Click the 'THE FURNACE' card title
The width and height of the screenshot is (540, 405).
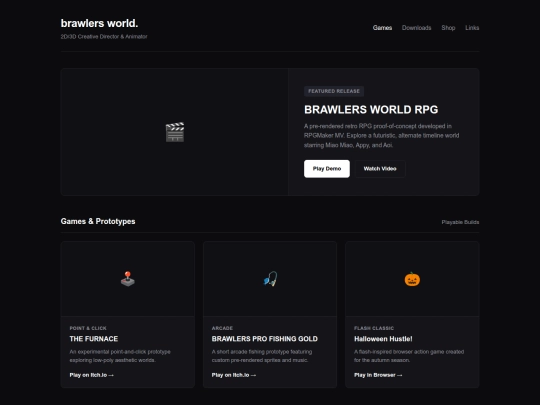pyautogui.click(x=94, y=339)
